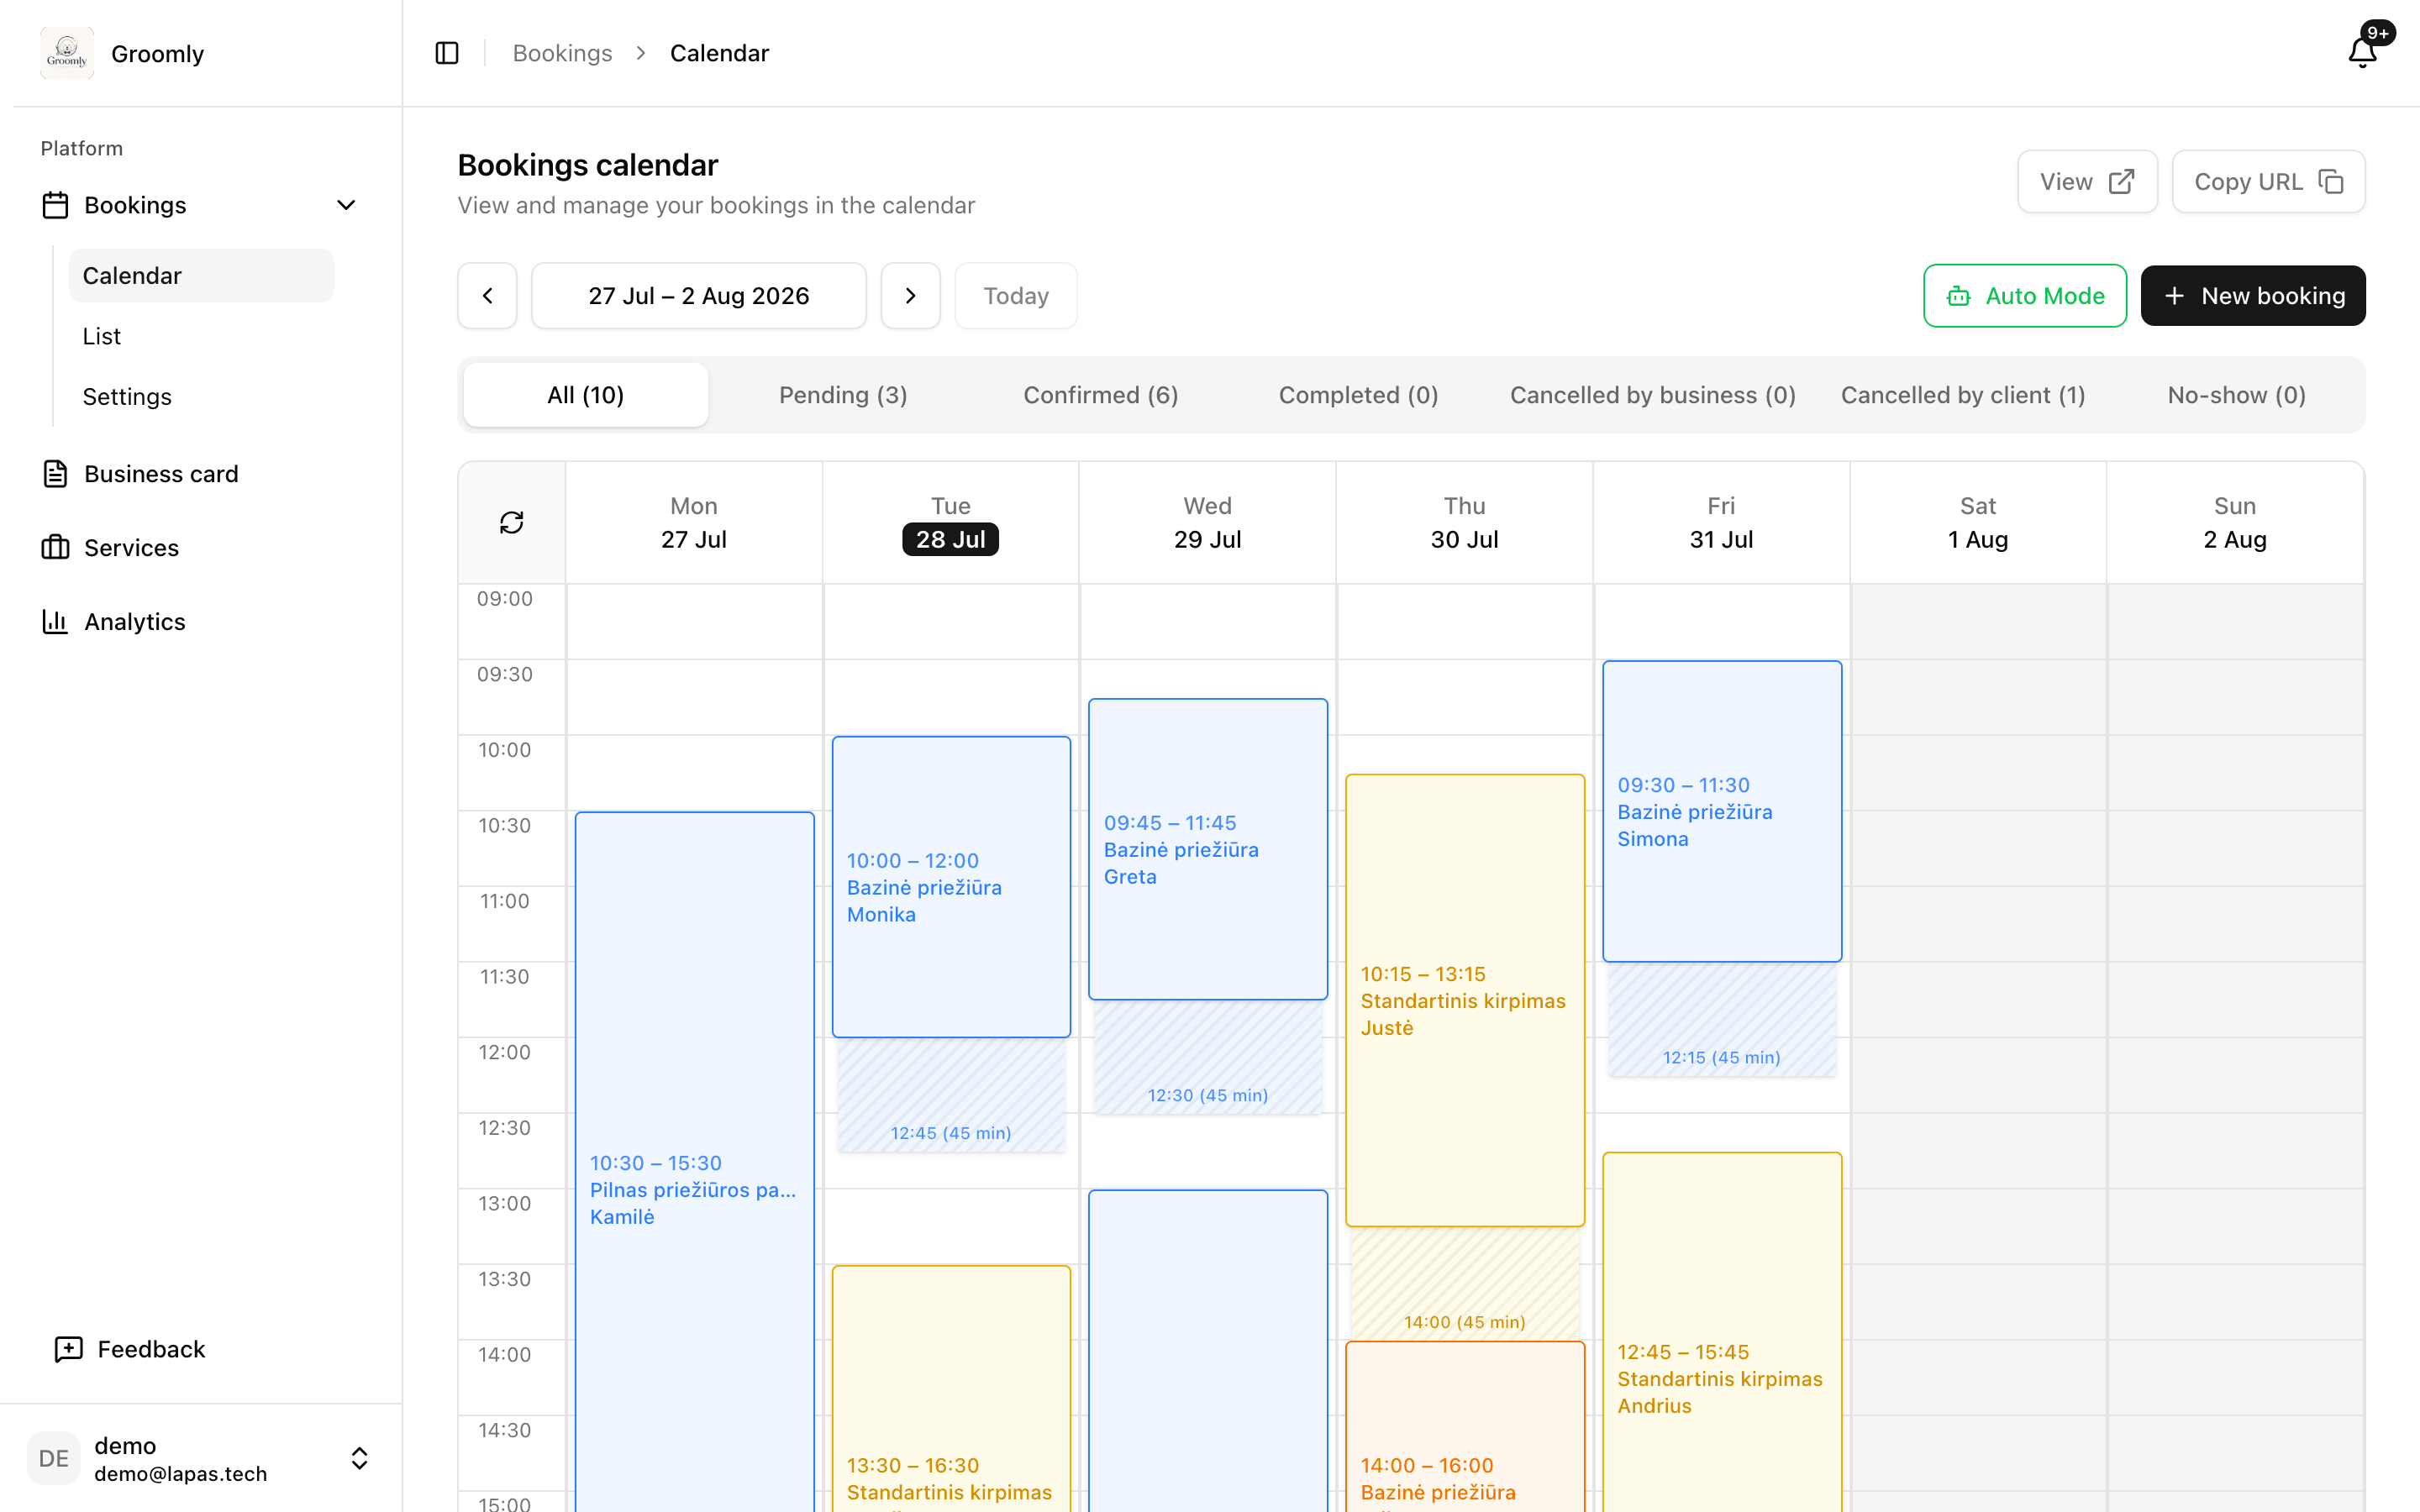Show the Completed (0) tab
This screenshot has width=2420, height=1512.
[x=1358, y=395]
